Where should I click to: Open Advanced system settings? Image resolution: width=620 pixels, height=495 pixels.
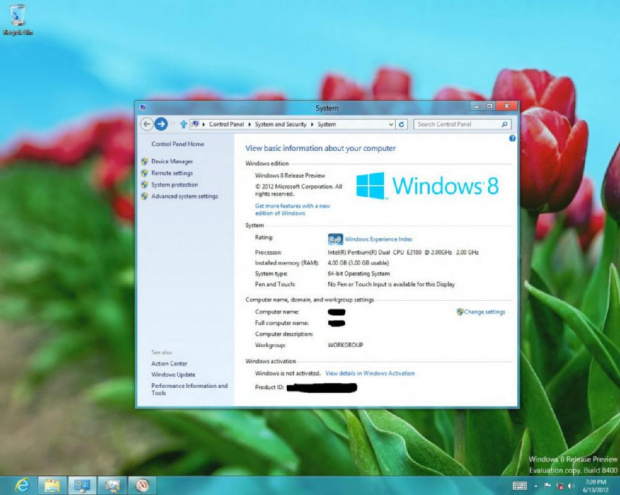click(184, 196)
